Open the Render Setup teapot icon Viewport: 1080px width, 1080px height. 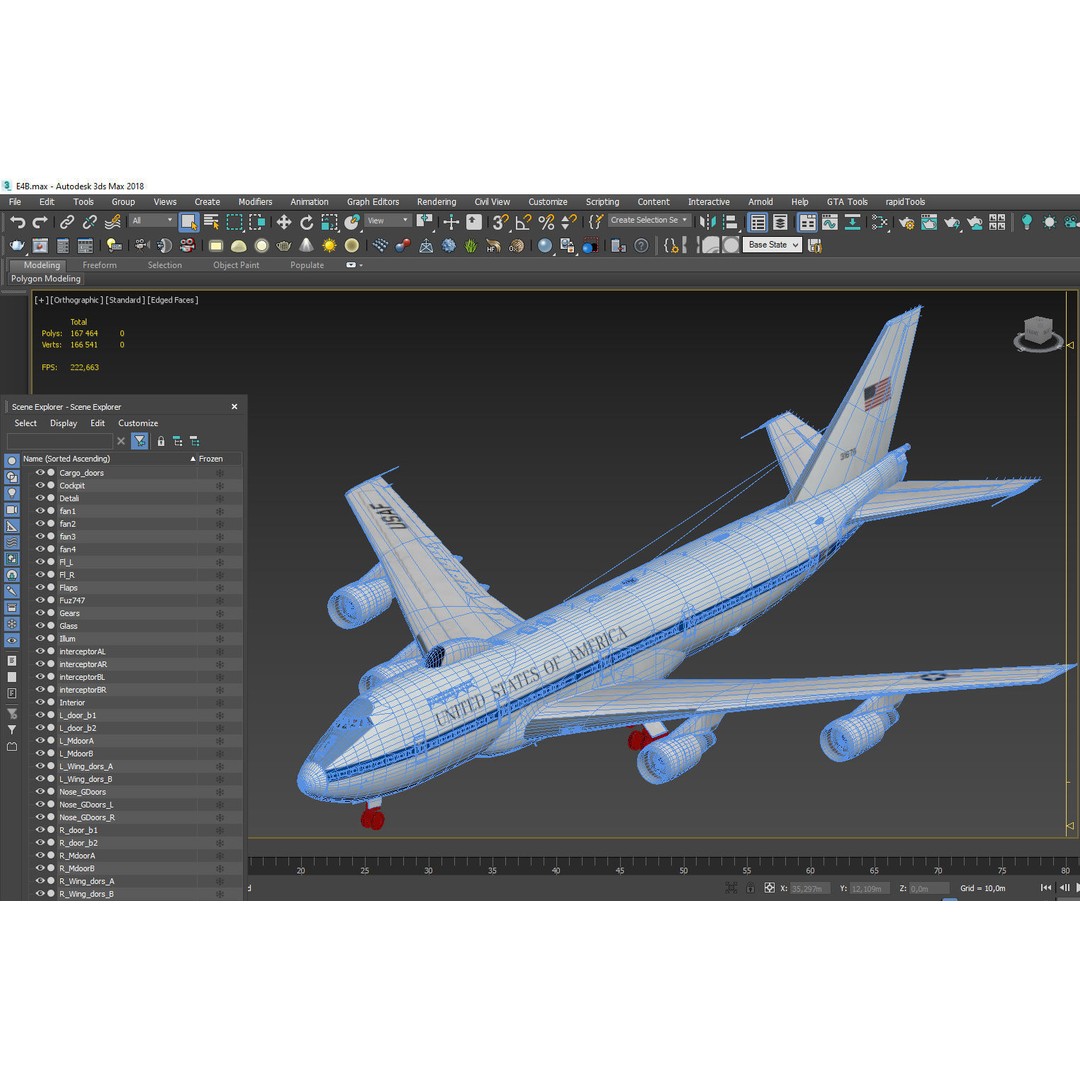pos(906,222)
